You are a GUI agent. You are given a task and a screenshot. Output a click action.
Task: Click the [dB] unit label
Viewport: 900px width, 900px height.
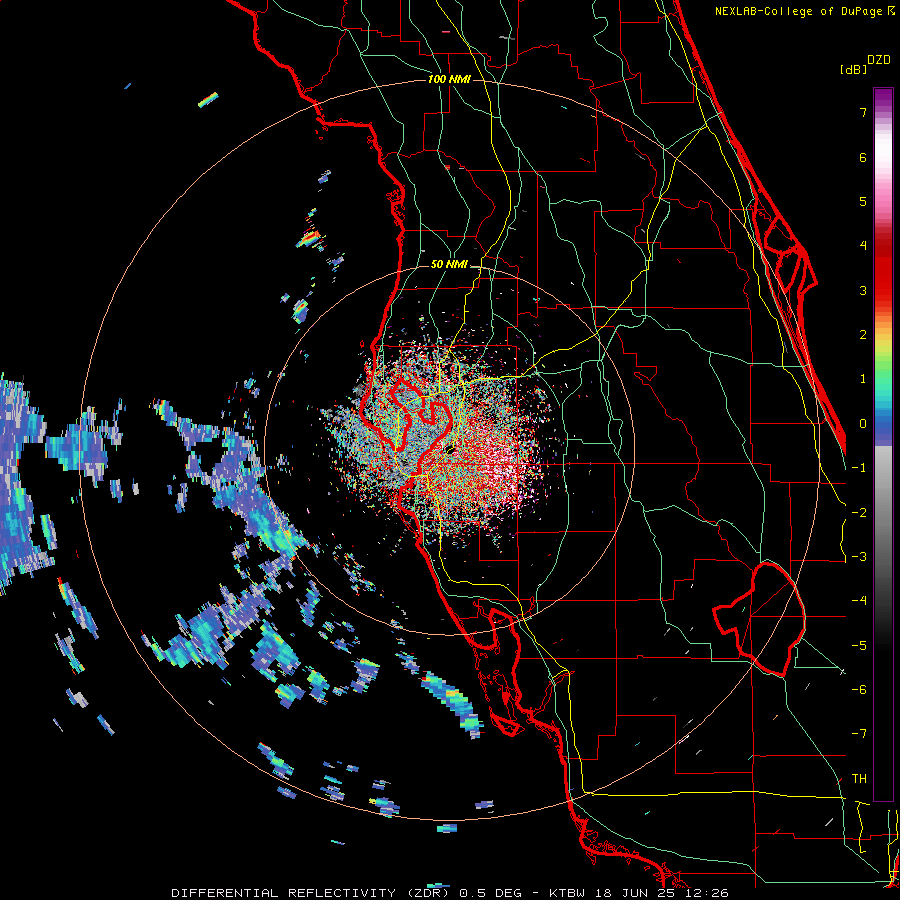pyautogui.click(x=853, y=69)
